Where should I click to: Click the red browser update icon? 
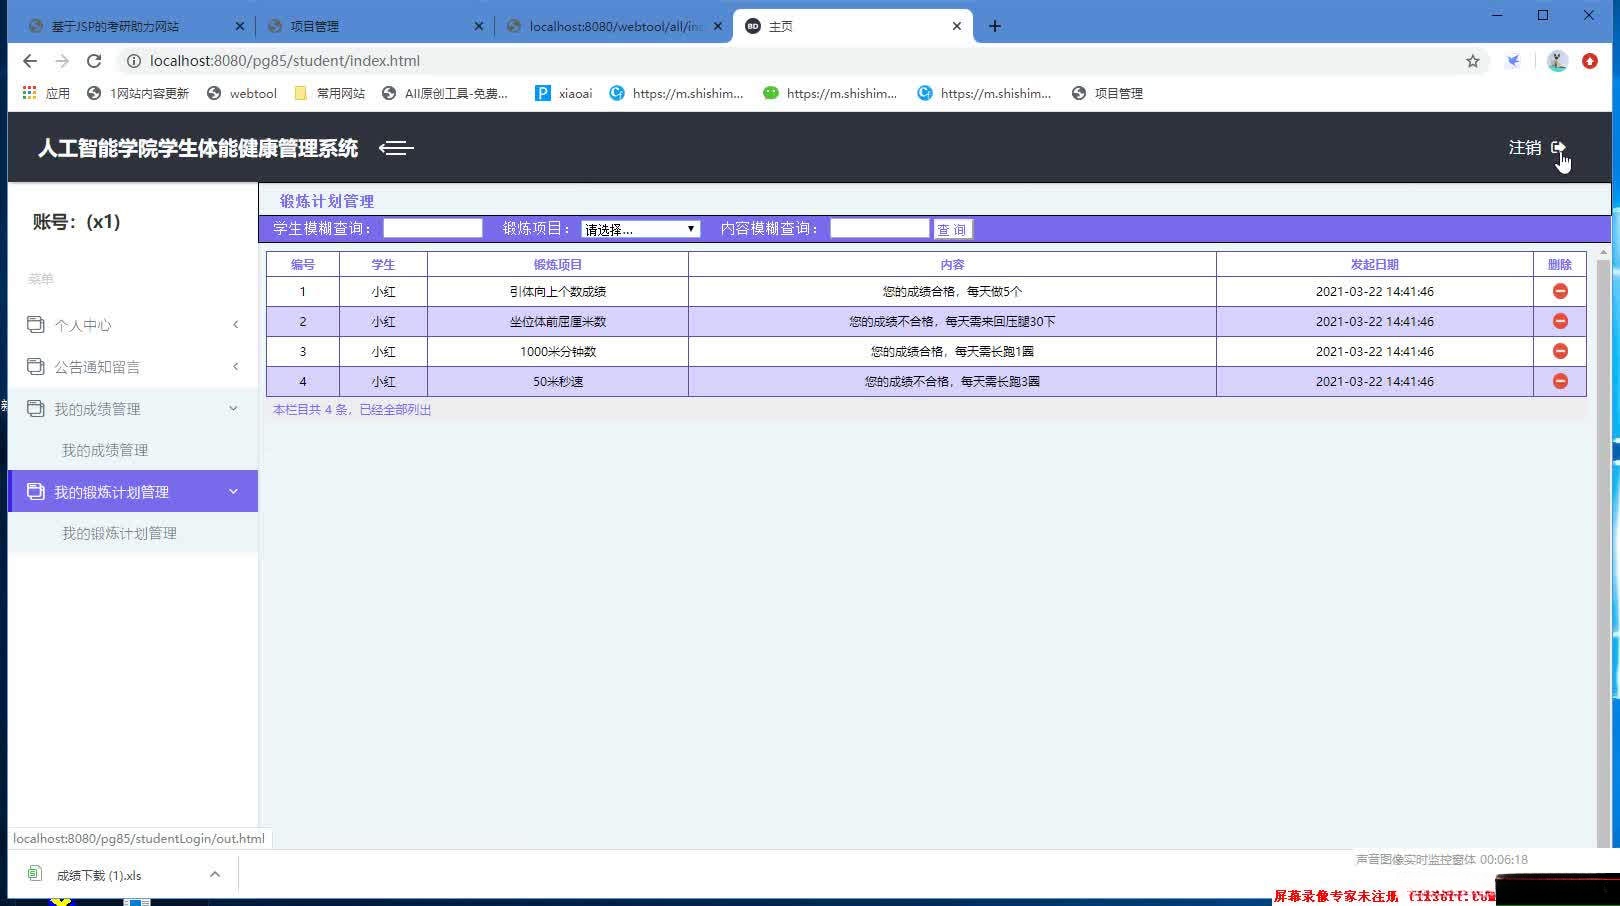tap(1590, 61)
